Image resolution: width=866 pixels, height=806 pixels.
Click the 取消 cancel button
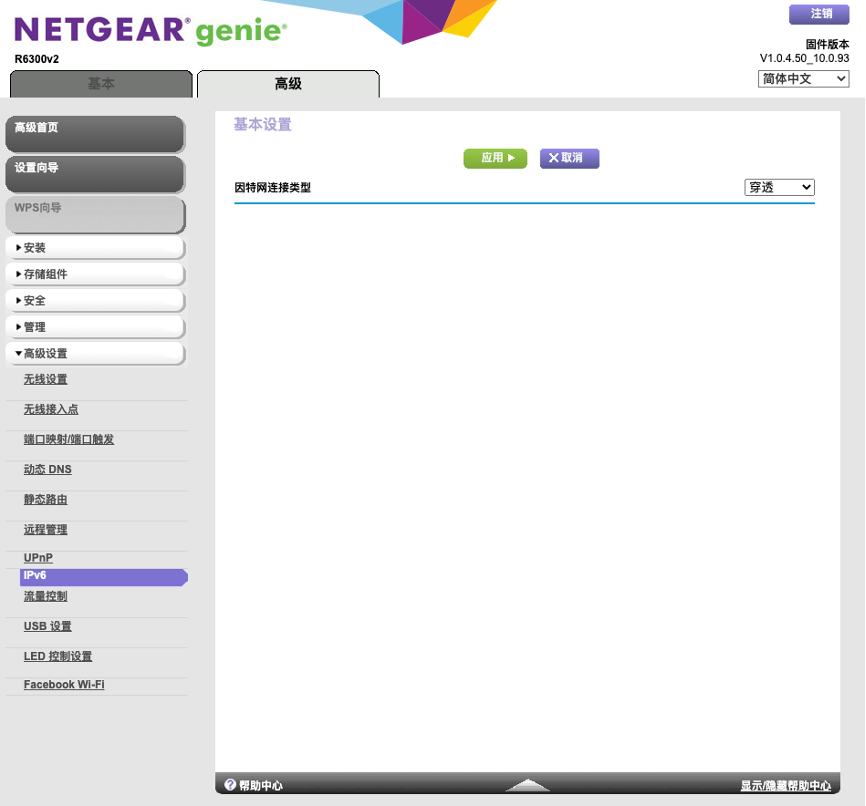tap(569, 158)
